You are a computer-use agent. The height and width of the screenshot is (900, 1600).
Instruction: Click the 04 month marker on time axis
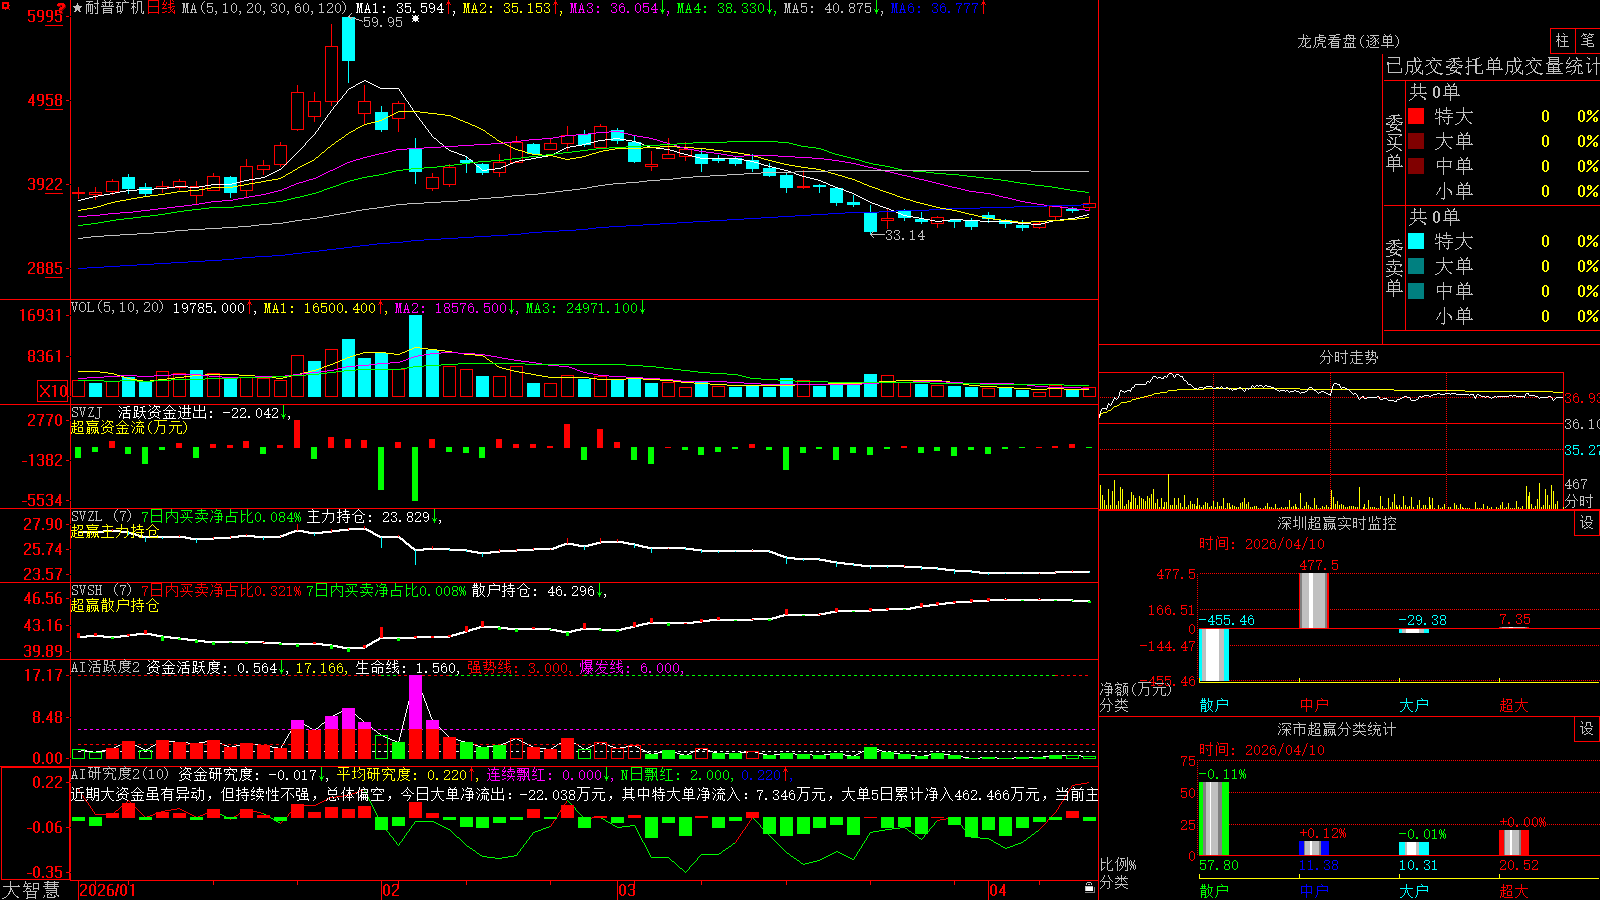[x=998, y=890]
